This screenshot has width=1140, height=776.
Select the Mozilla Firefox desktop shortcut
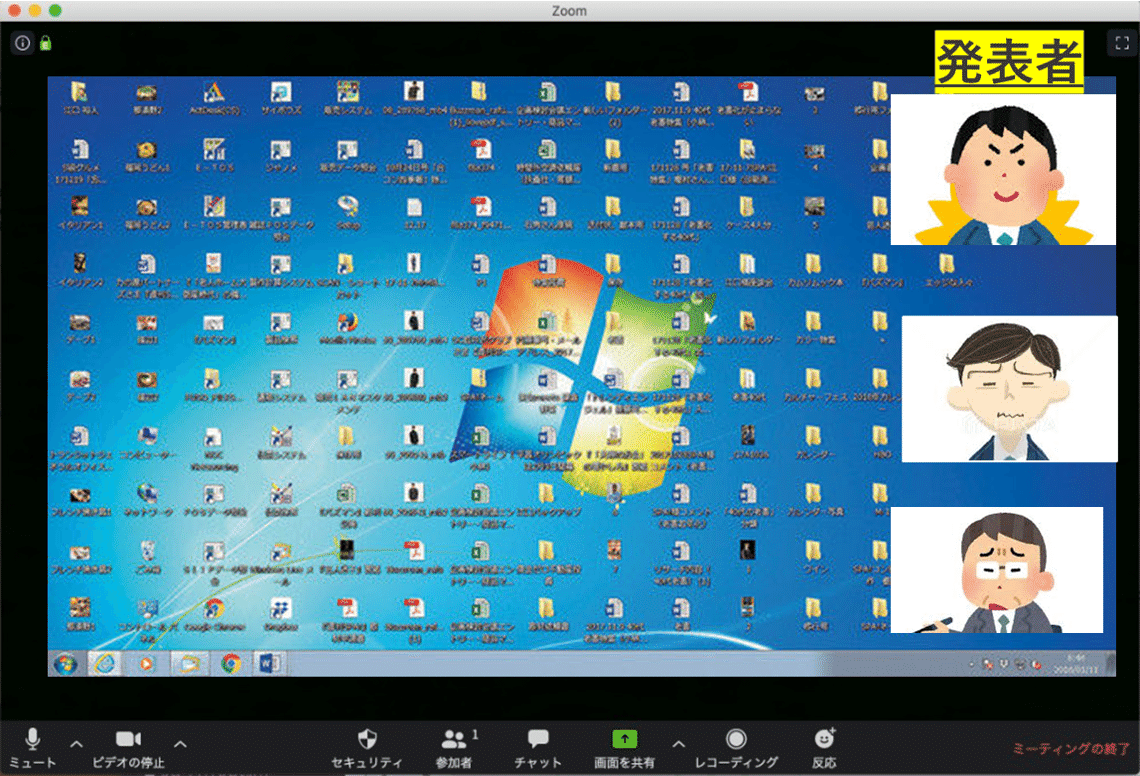coord(348,328)
